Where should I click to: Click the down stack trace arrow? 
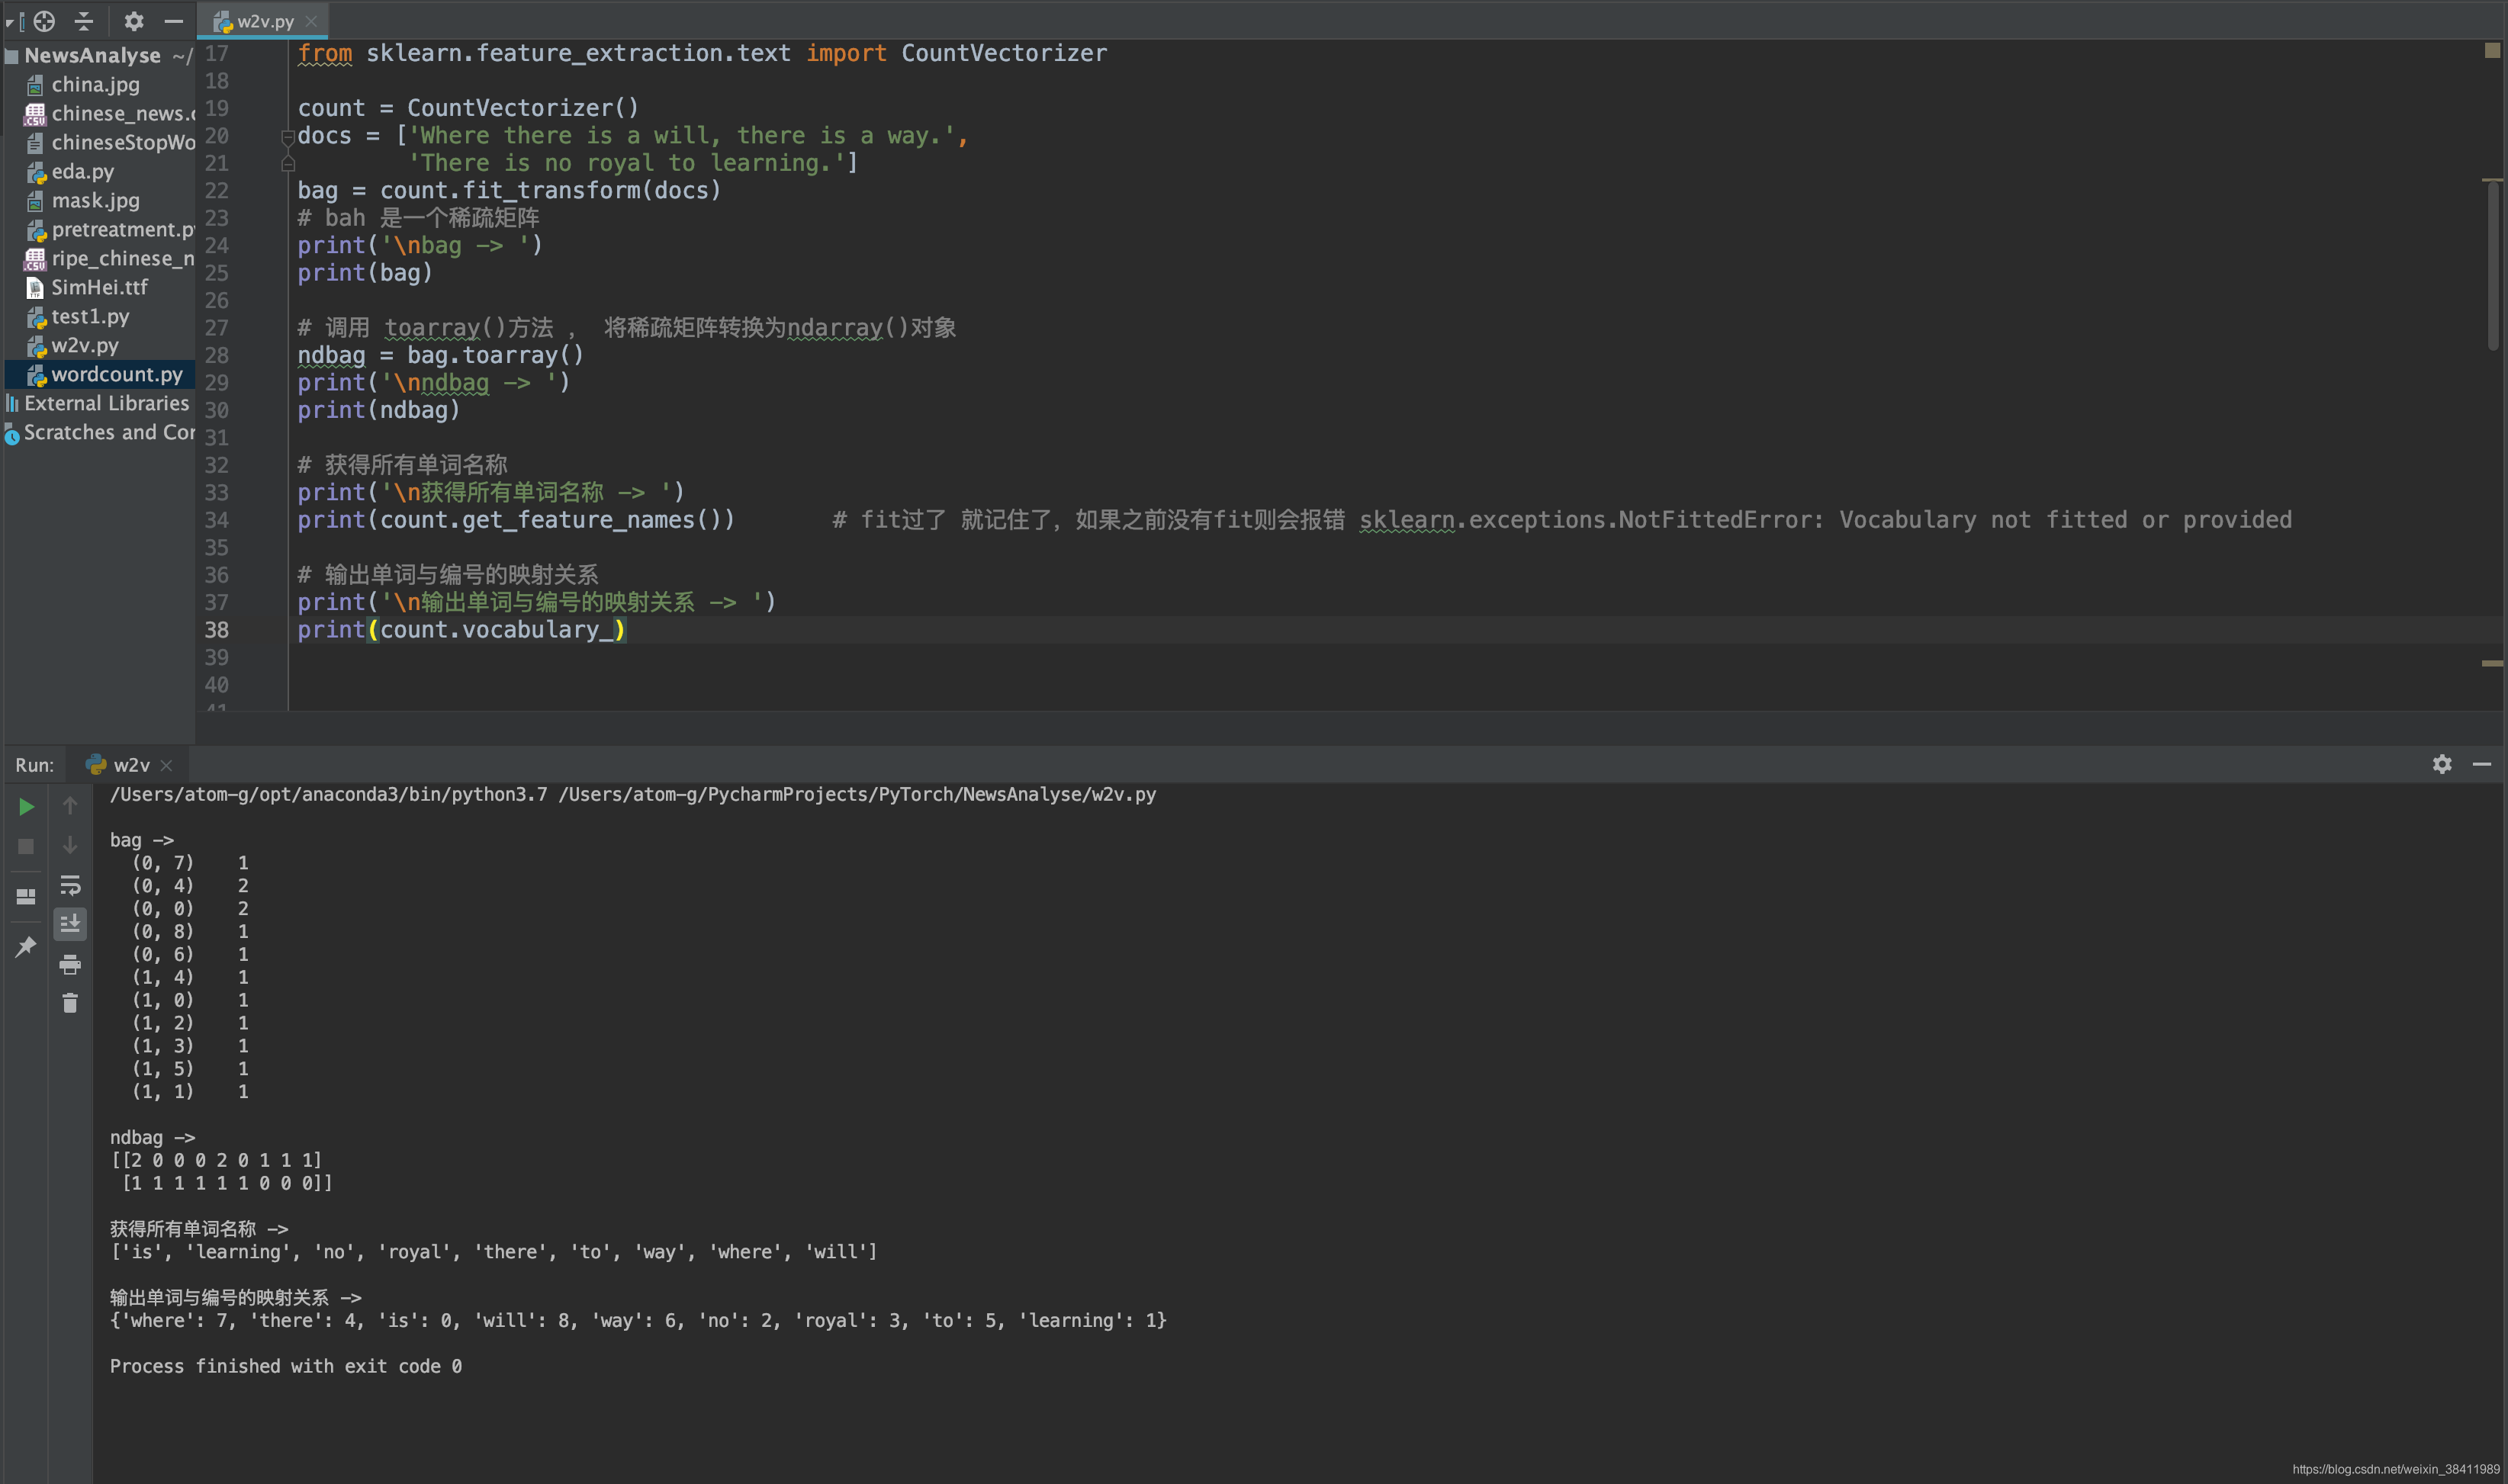(x=70, y=845)
